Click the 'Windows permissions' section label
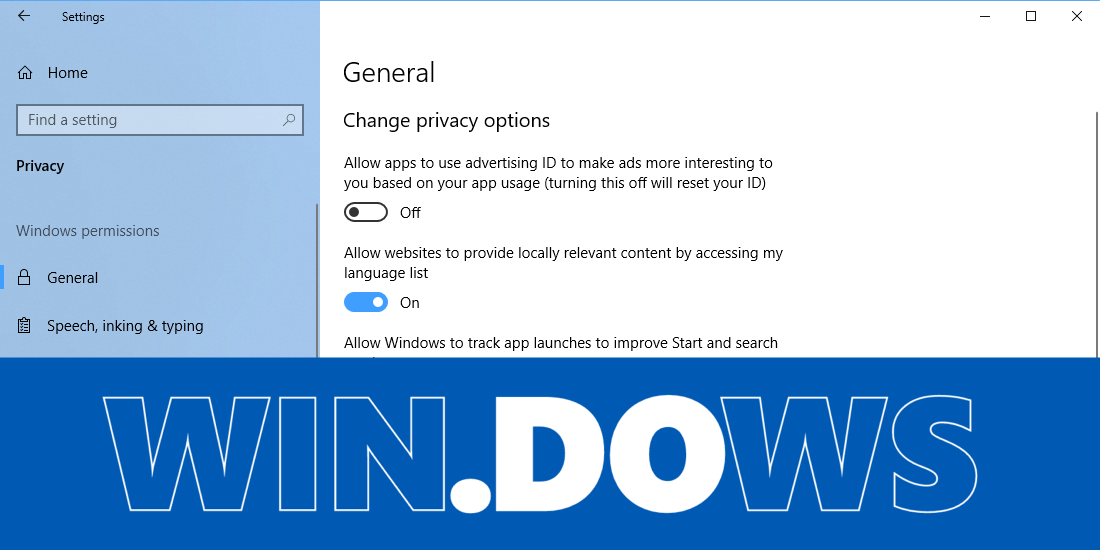 88,231
